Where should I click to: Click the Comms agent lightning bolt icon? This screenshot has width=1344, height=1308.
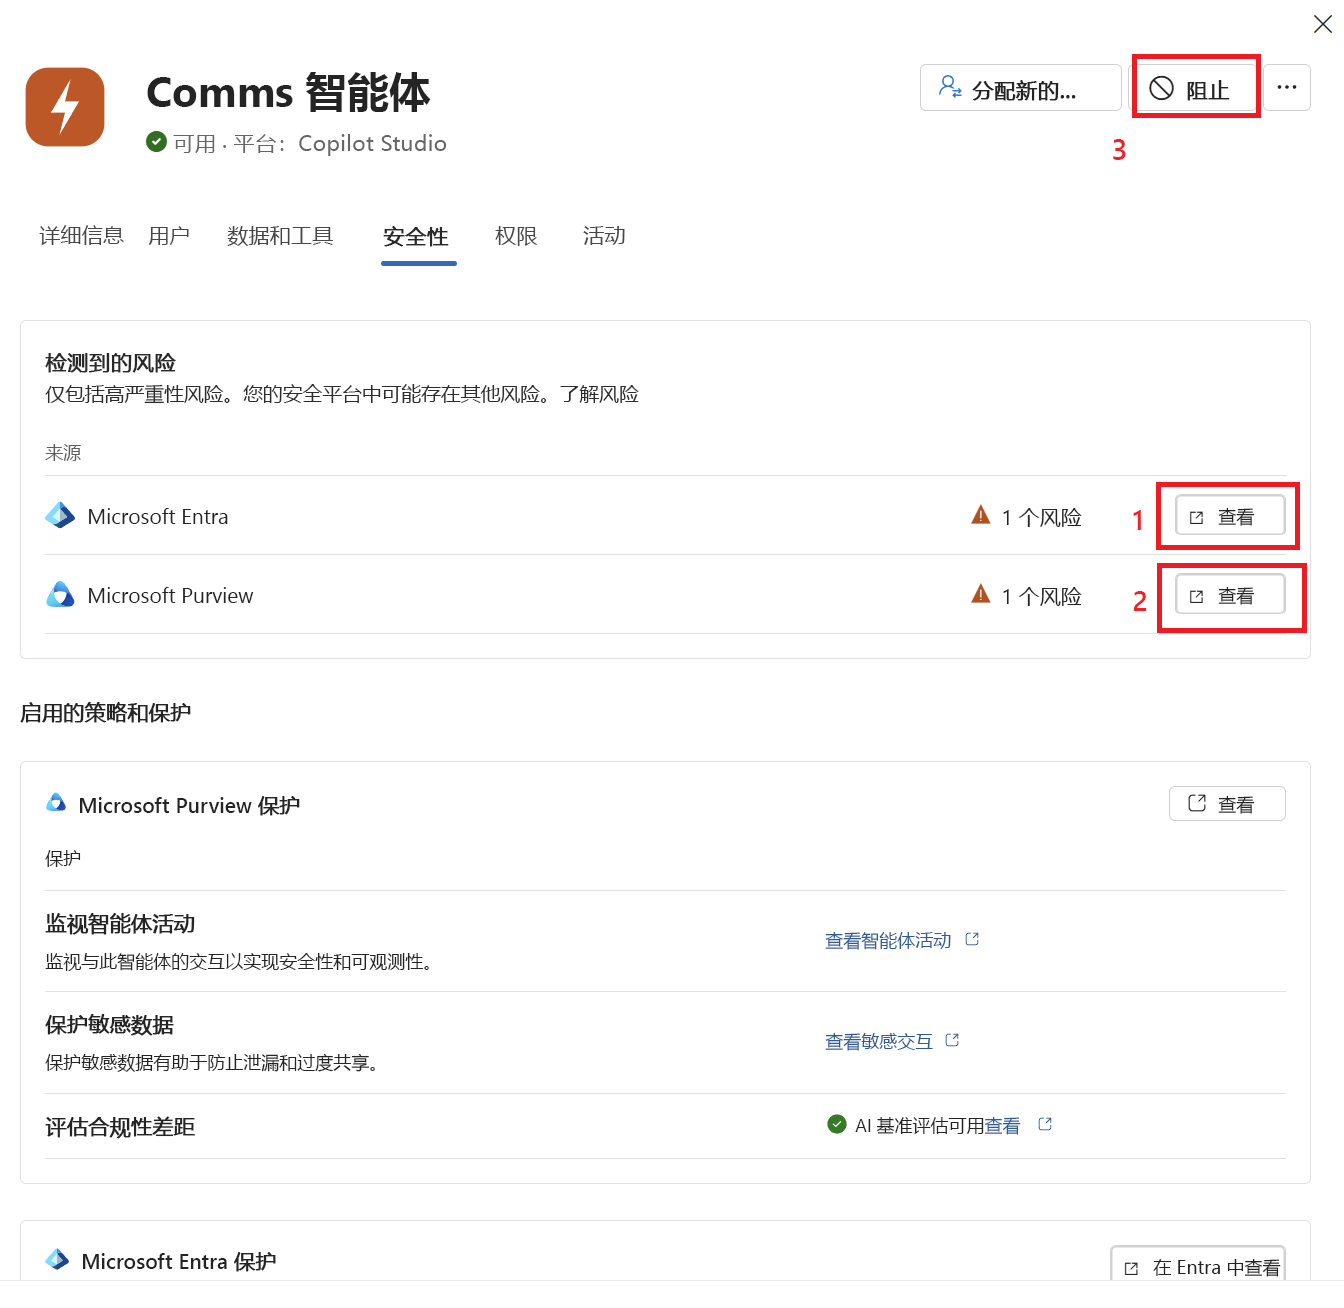65,107
